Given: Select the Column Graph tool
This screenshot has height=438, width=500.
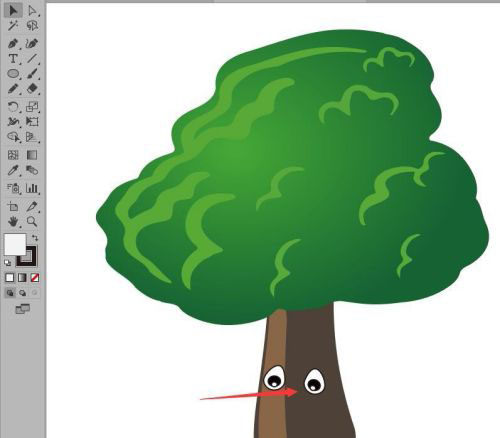Looking at the screenshot, I should click(32, 188).
